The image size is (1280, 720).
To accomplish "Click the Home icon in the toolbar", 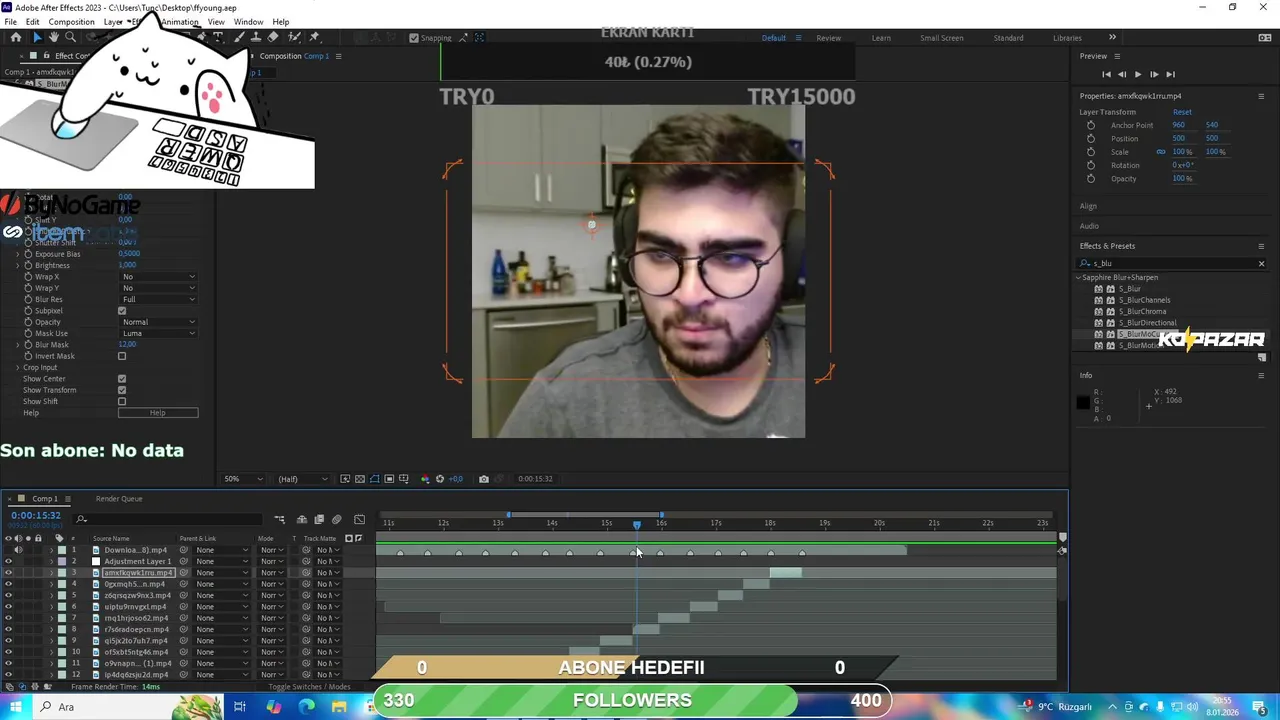I will [15, 37].
